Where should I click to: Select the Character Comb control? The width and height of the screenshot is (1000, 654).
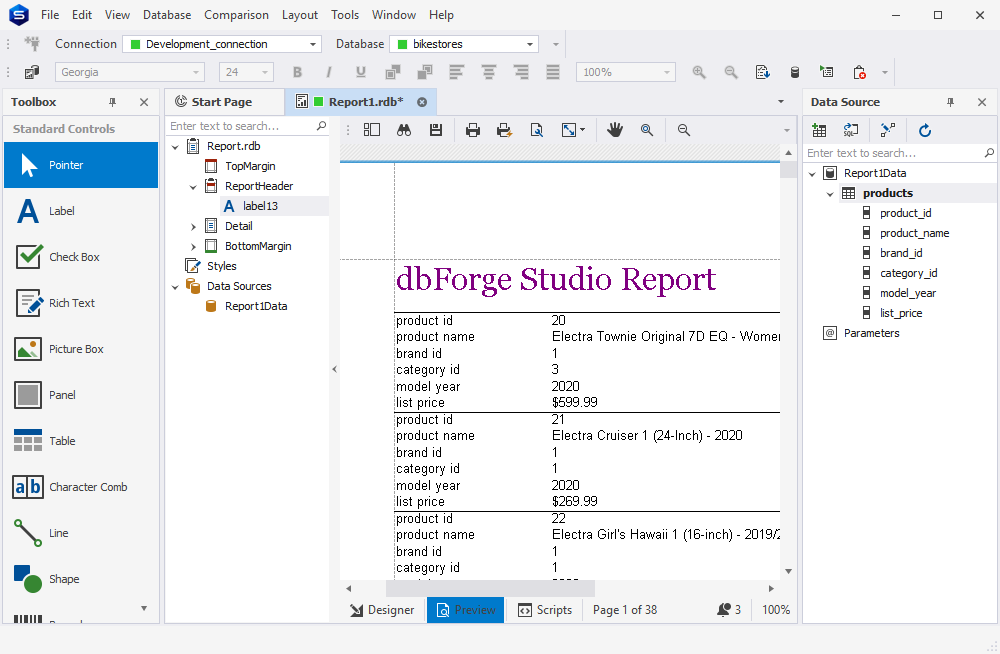point(81,487)
